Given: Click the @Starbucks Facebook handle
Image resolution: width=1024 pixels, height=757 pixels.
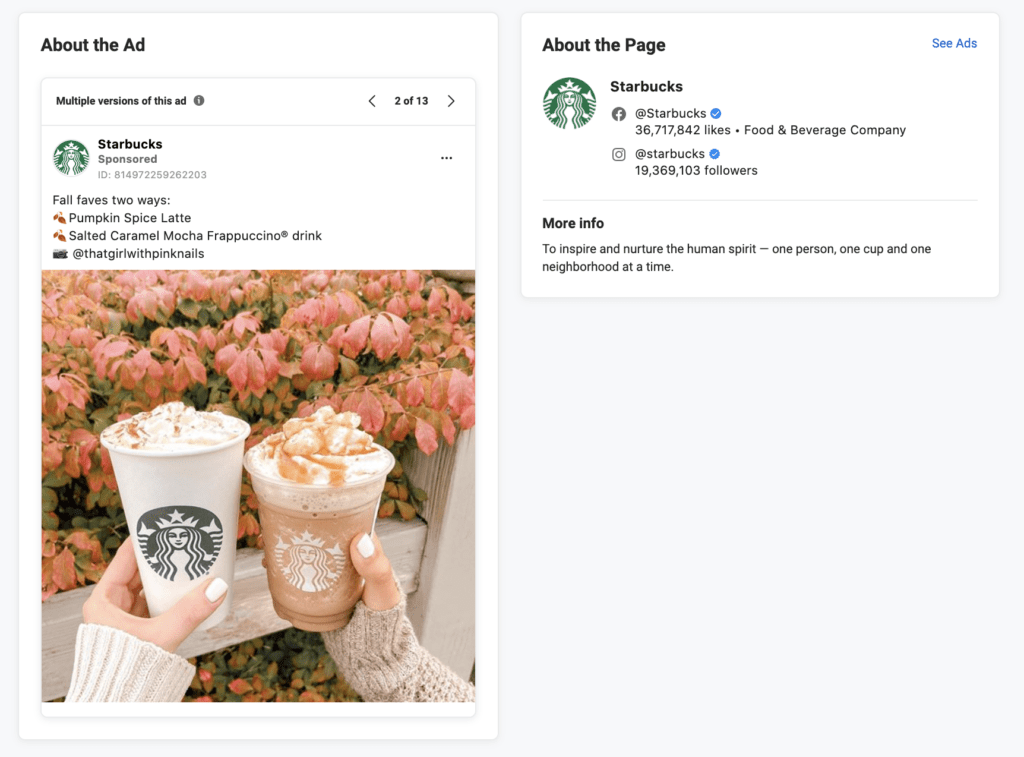Looking at the screenshot, I should [671, 114].
